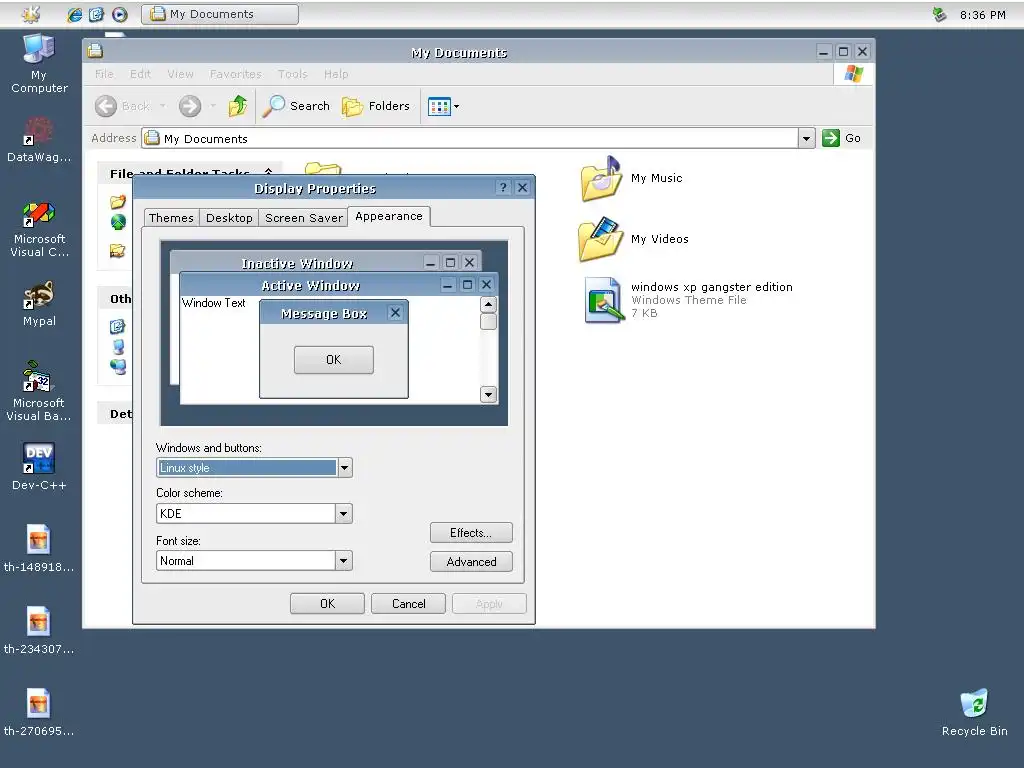
Task: Open the Search pane in My Documents
Action: [x=296, y=106]
